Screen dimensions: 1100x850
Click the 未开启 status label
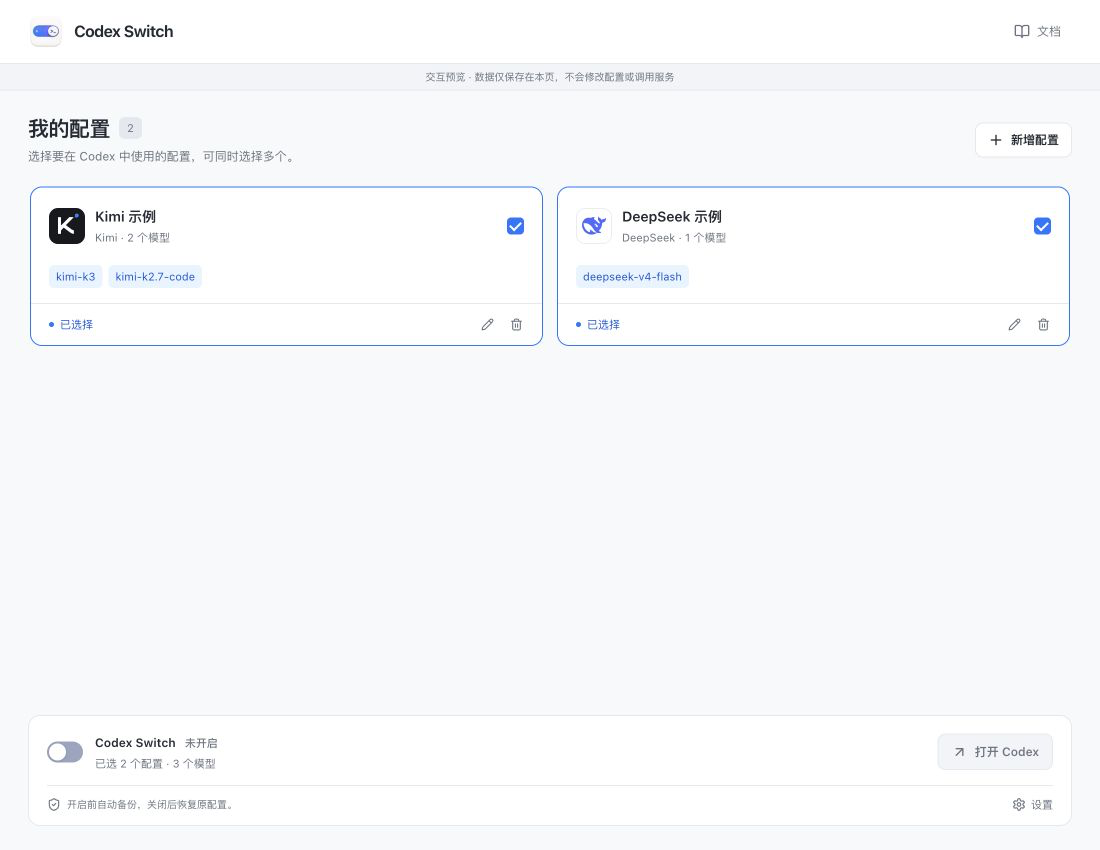point(201,743)
